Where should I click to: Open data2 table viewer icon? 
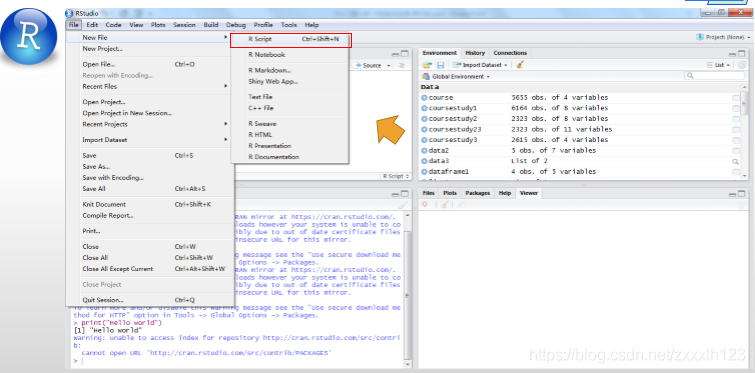coord(736,151)
